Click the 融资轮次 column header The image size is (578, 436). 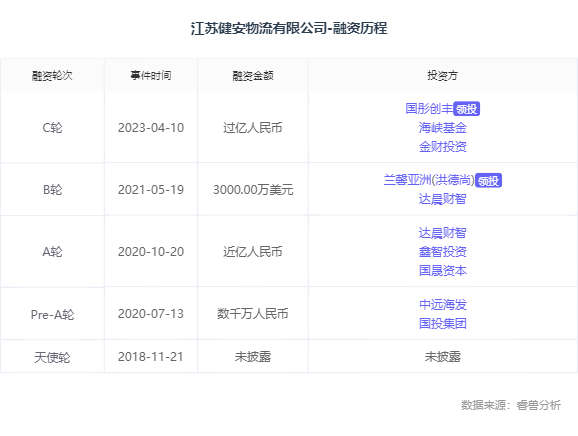coord(52,76)
